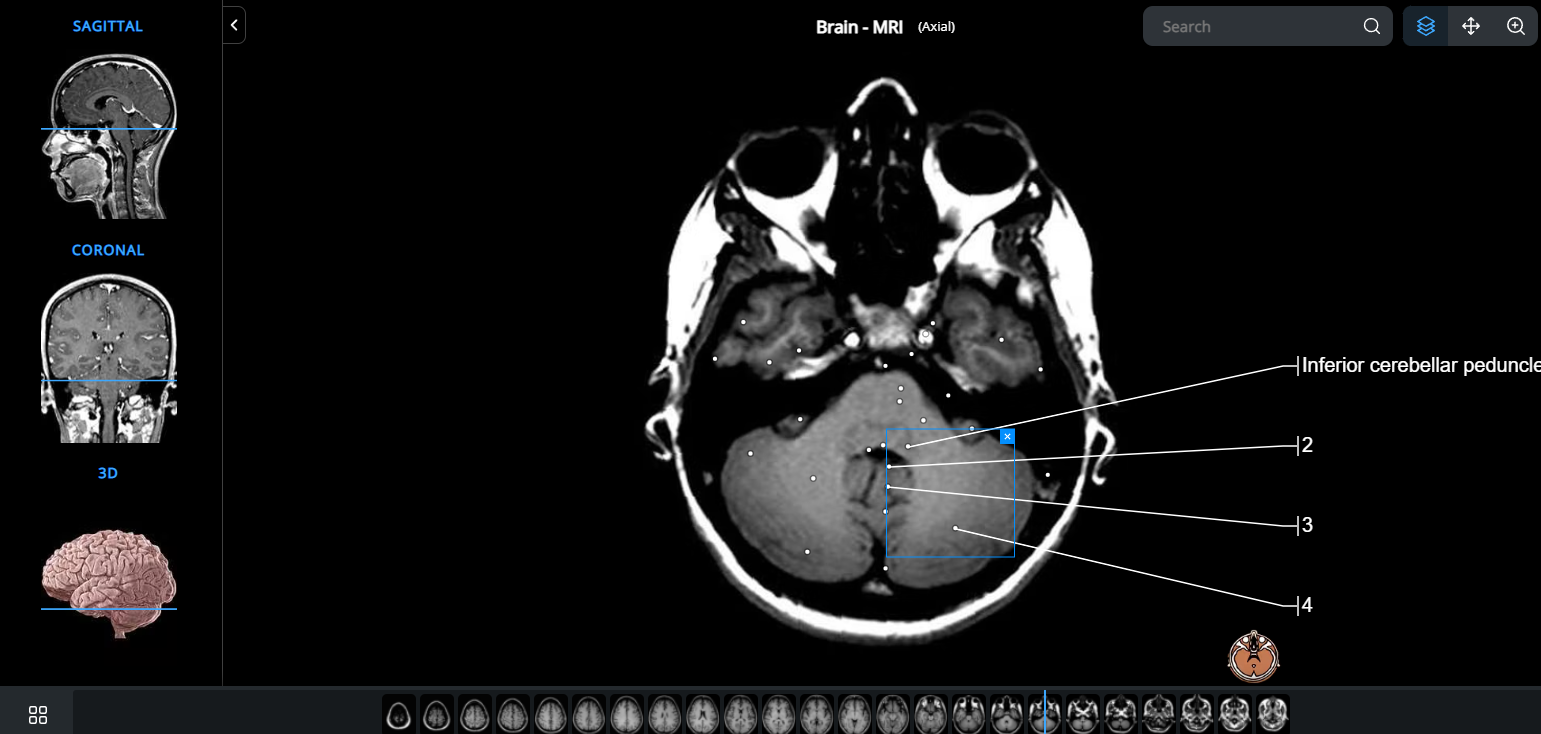Click the magnifier icon in Search box
Screen dimensions: 1541x734
pyautogui.click(x=1371, y=26)
